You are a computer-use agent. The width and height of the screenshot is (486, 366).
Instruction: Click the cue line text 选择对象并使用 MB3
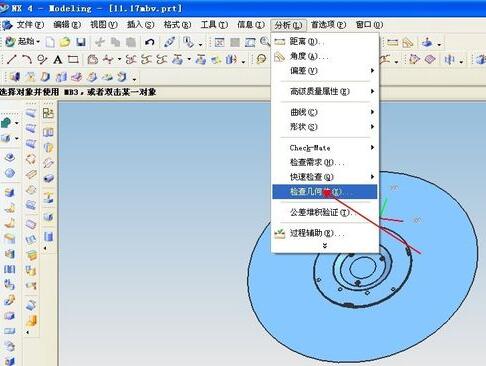coord(39,92)
